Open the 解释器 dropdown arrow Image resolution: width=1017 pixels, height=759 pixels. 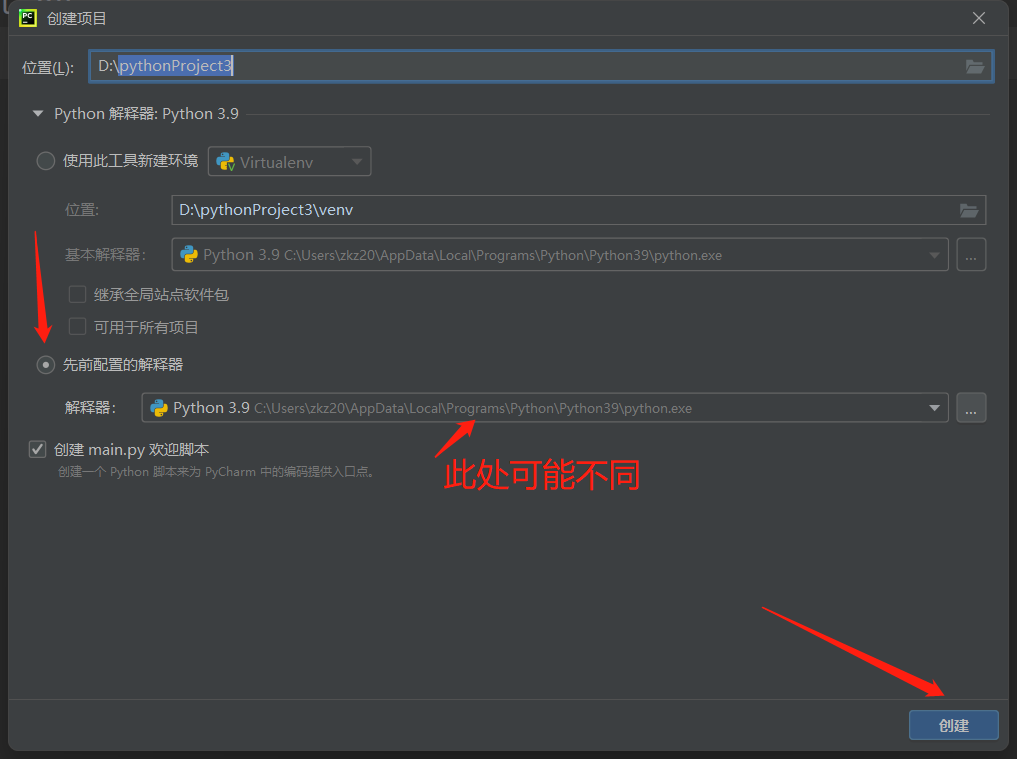934,408
